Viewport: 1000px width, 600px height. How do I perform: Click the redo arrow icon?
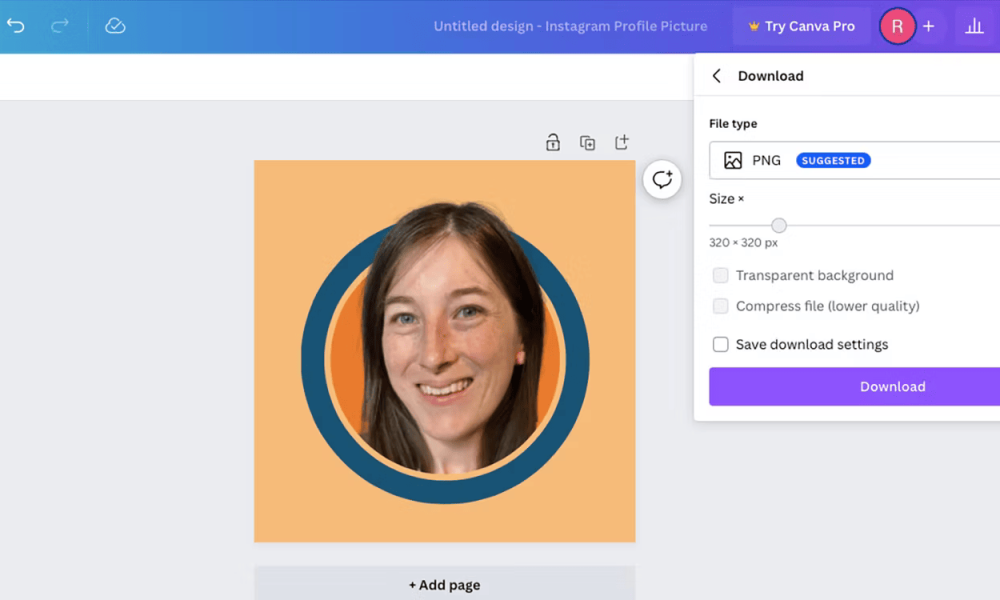(x=60, y=26)
